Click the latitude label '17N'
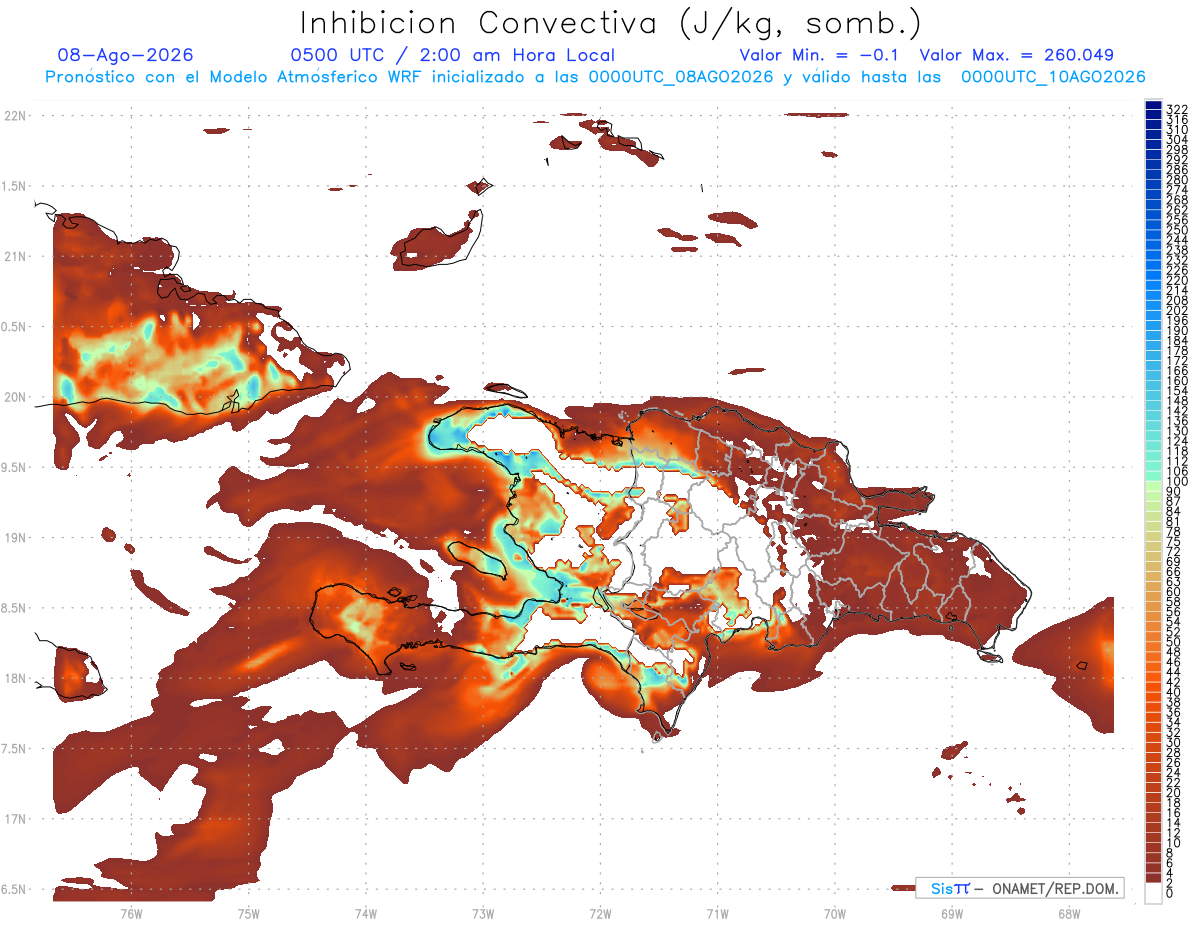The width and height of the screenshot is (1200, 927). tap(15, 819)
